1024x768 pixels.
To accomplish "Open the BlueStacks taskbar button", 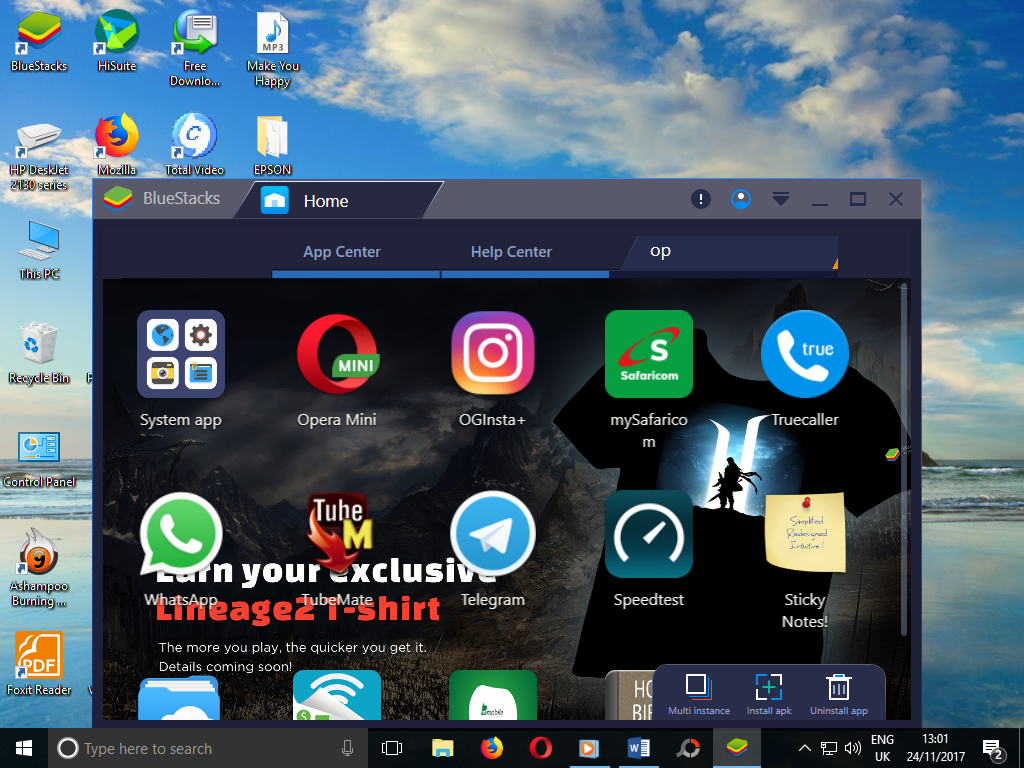I will click(x=737, y=748).
